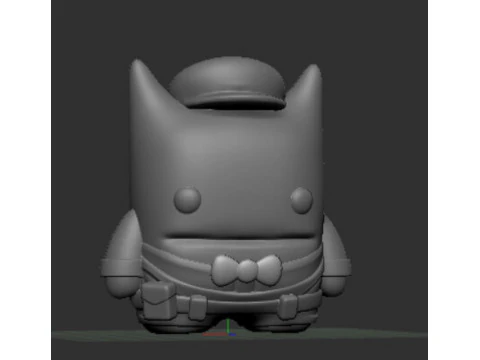This screenshot has width=480, height=360.
Task: Click the green axis gizmo at the model's base
Action: (x=228, y=326)
